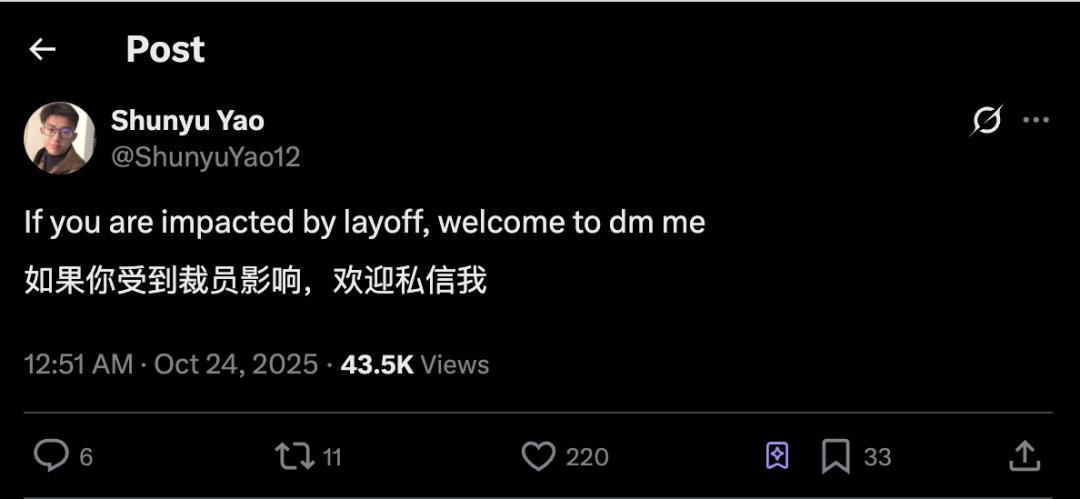Click the Shunyu Yao display name
Image resolution: width=1080 pixels, height=499 pixels.
pos(187,121)
